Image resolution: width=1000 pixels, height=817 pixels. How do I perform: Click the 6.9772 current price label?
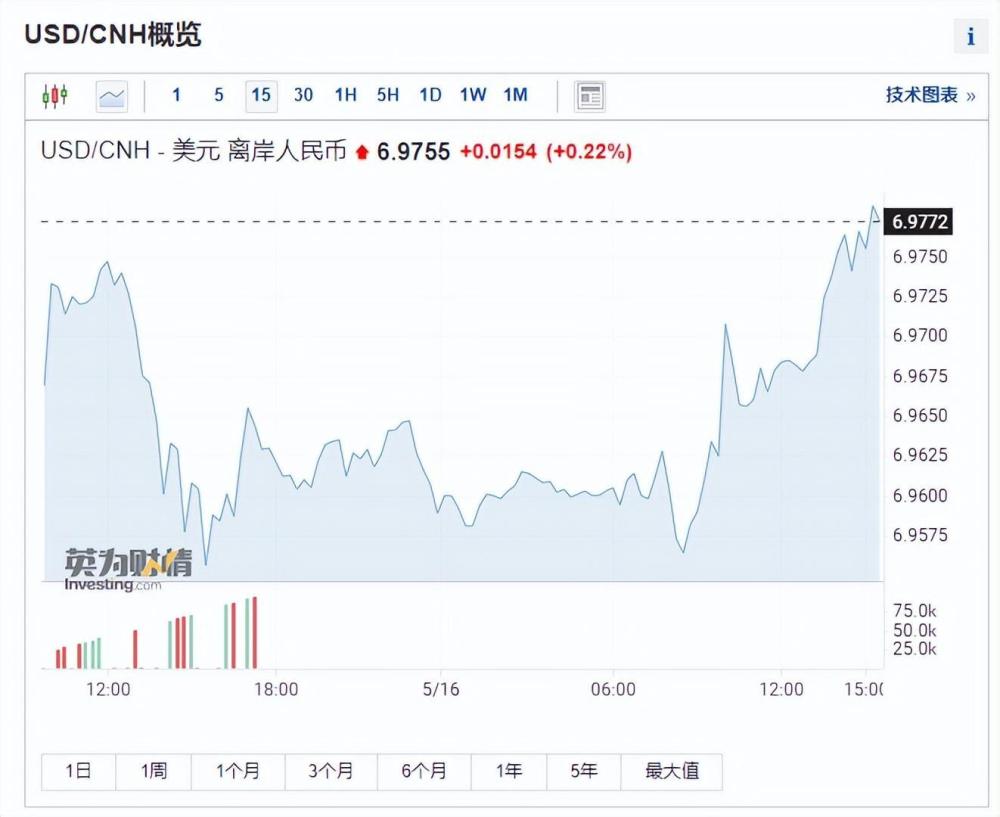918,221
